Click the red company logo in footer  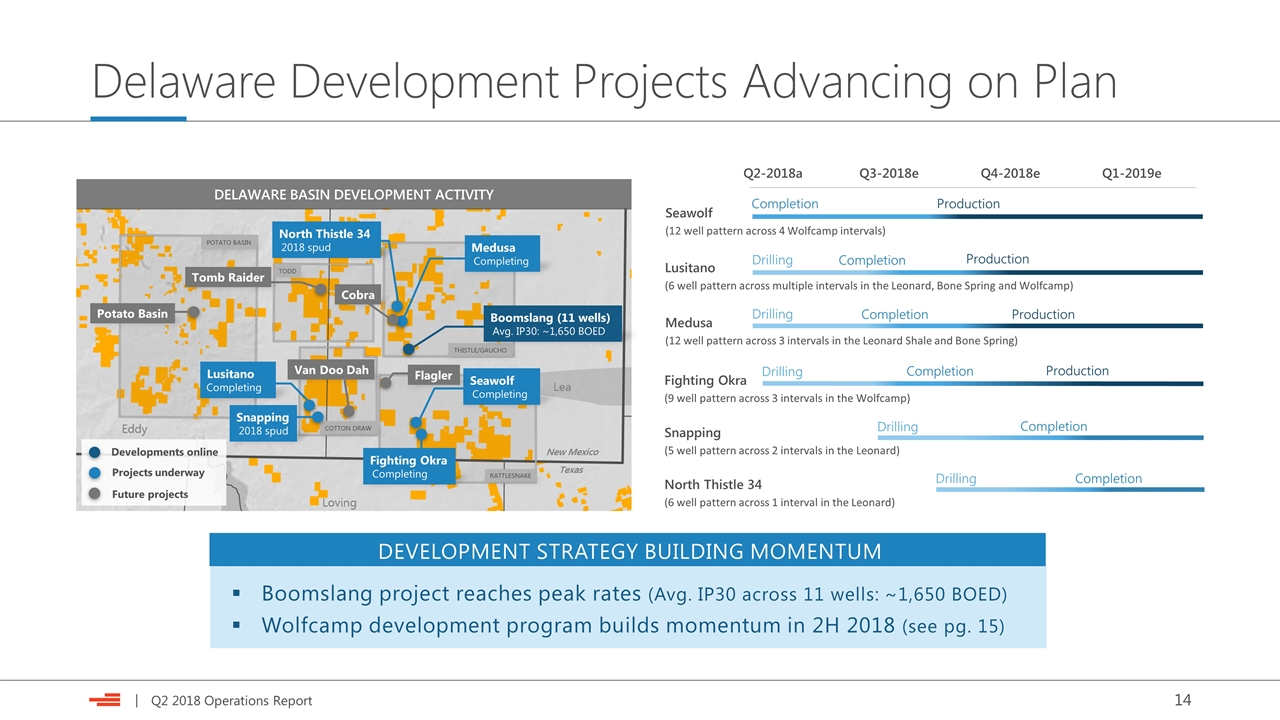click(x=104, y=700)
